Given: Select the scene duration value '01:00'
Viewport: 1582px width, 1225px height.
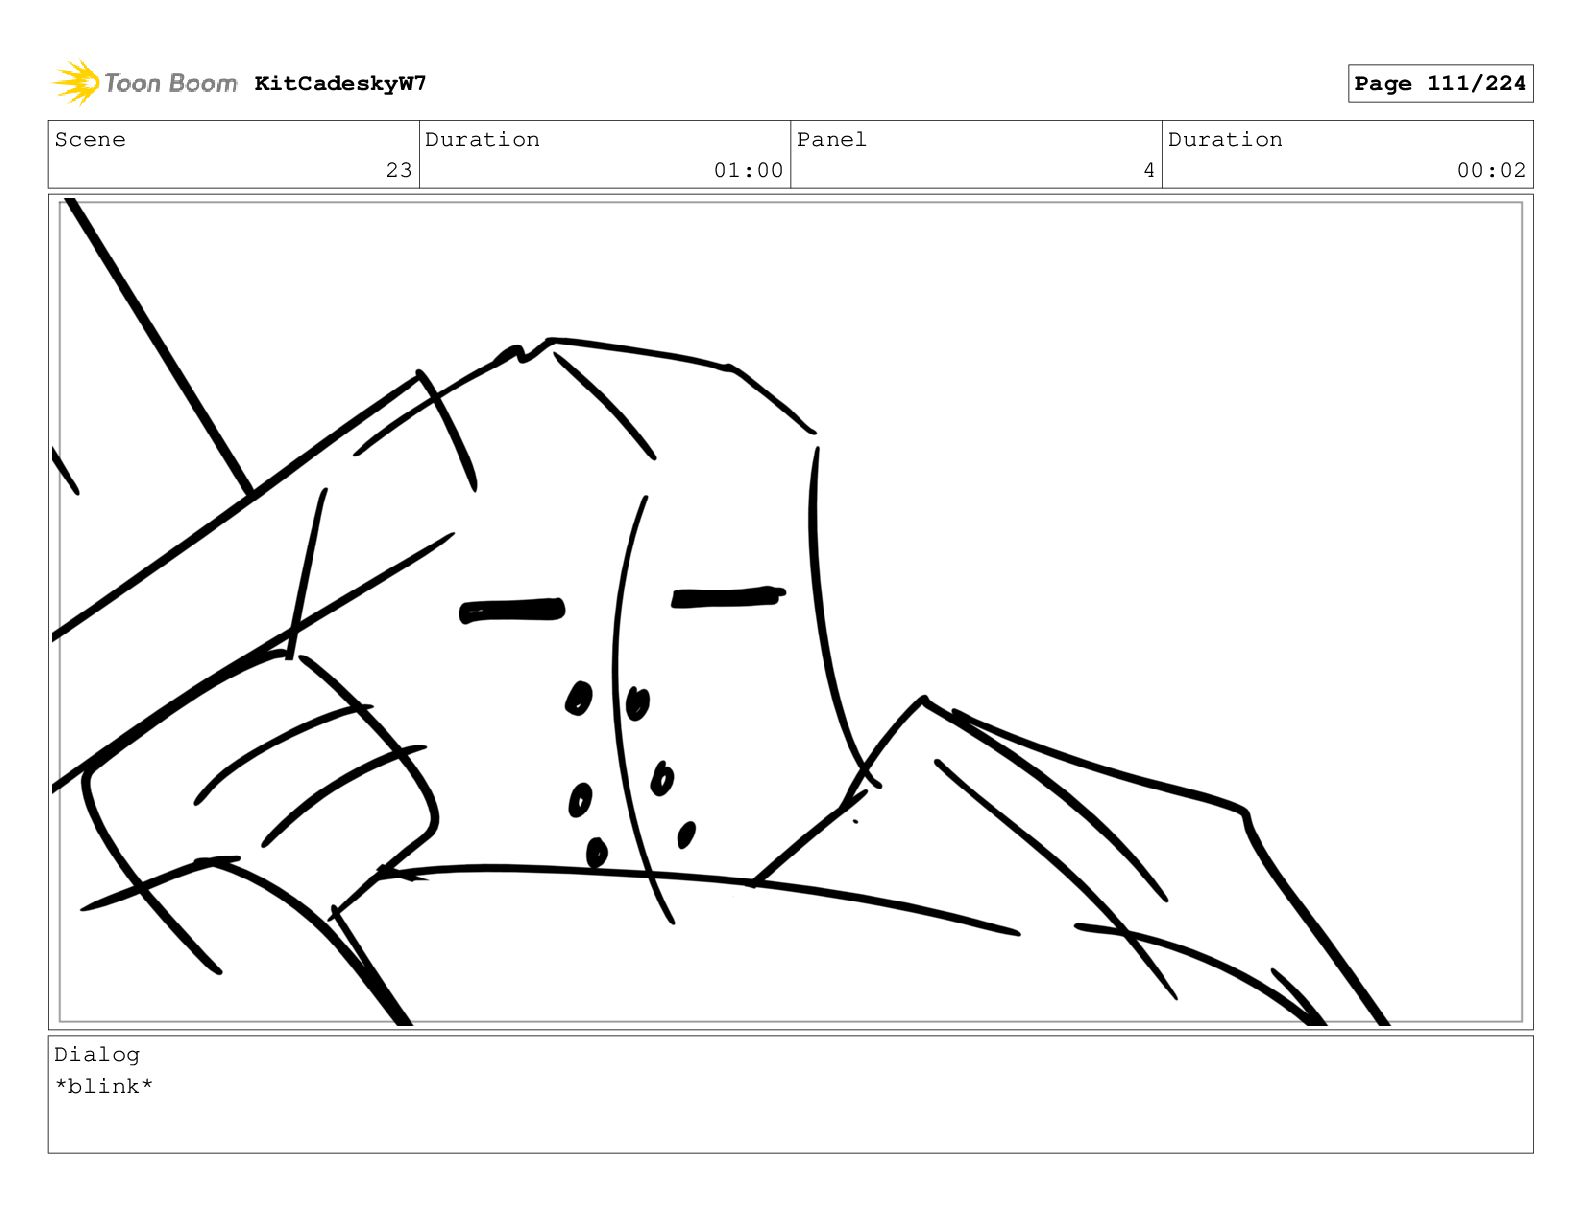Looking at the screenshot, I should (748, 170).
